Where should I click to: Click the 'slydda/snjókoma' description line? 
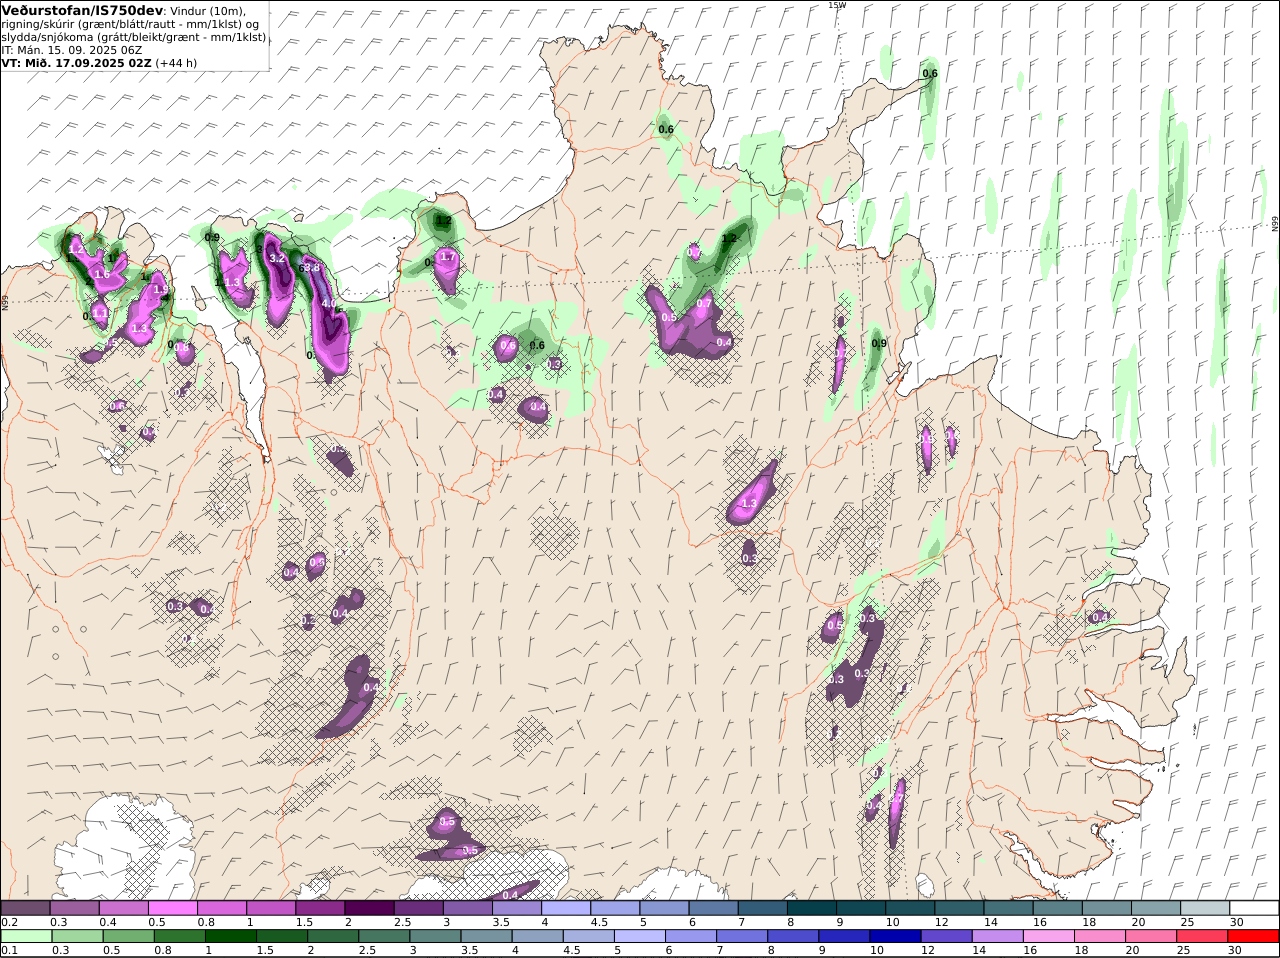134,36
